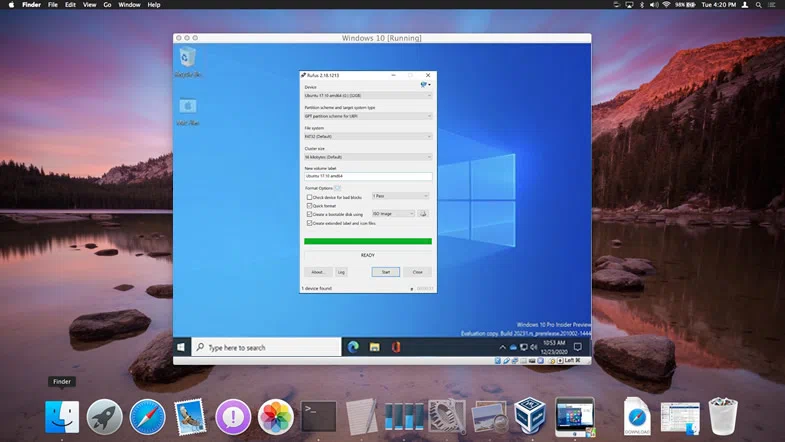Viewport: 785px width, 442px height.
Task: Open Downloads stack in the Dock
Action: point(637,416)
